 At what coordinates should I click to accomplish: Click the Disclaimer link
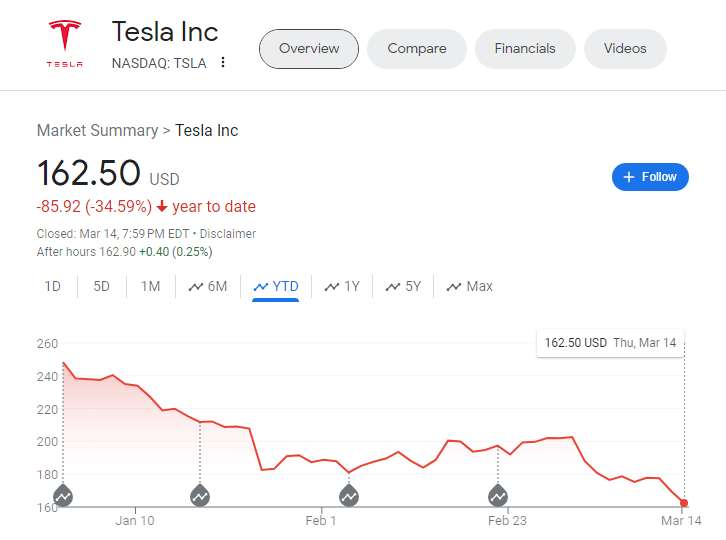(x=228, y=233)
